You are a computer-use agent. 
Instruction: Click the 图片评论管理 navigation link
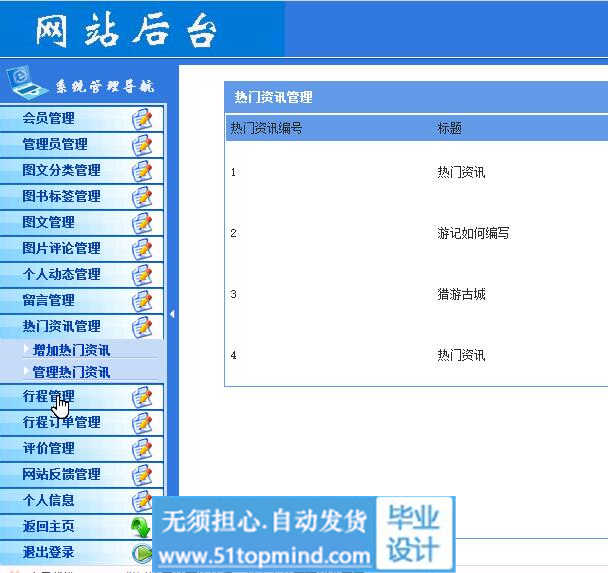(x=61, y=248)
